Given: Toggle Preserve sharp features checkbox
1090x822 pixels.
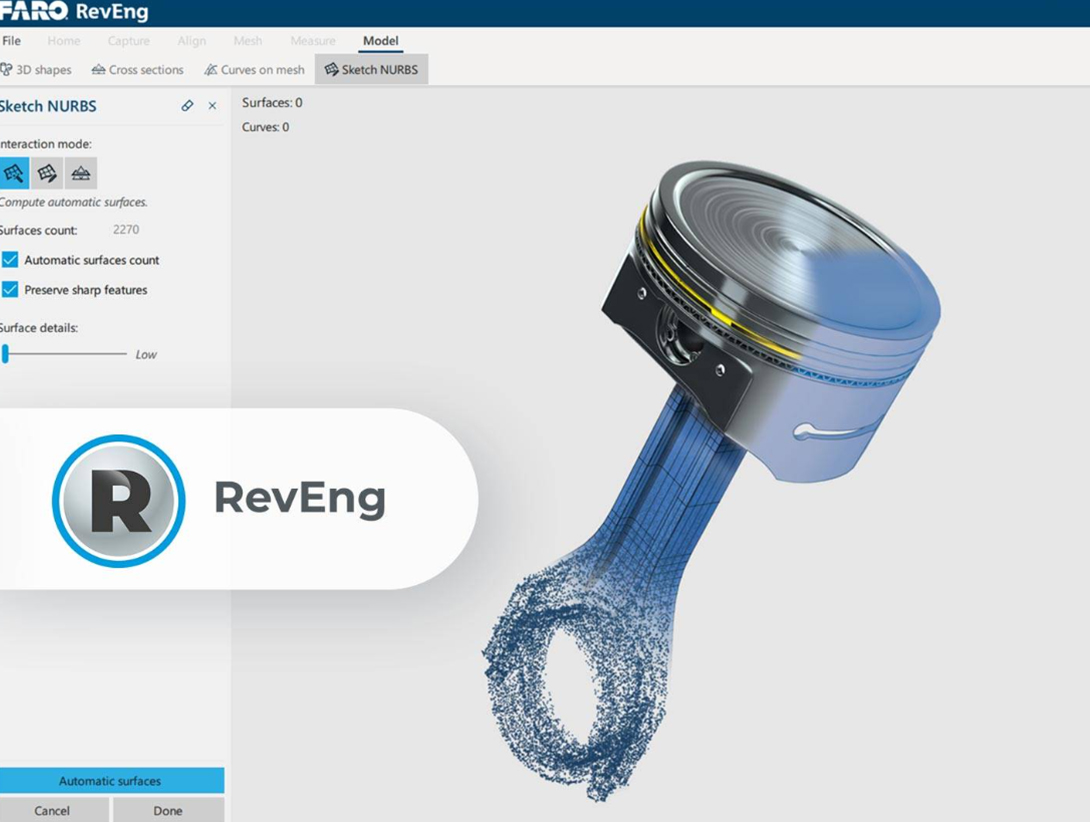Looking at the screenshot, I should 10,290.
